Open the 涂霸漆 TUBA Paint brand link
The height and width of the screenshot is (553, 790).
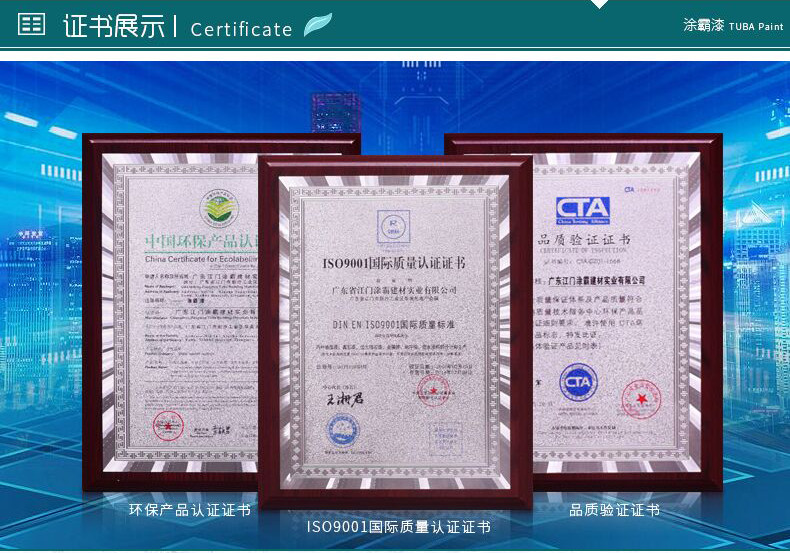[x=733, y=25]
